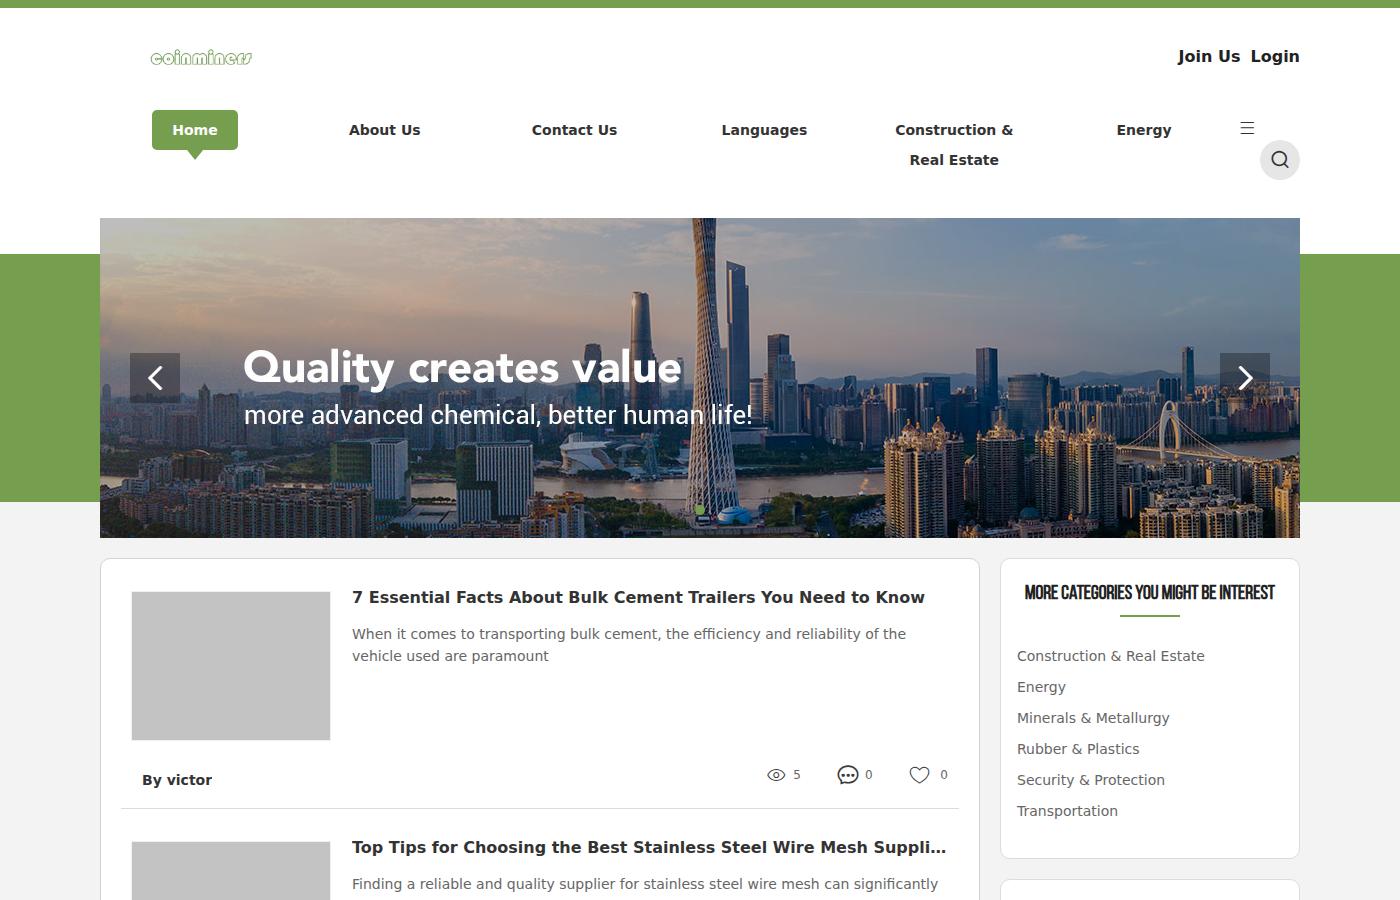Screen dimensions: 1400x900
Task: Click the Login link
Action: tap(1275, 57)
